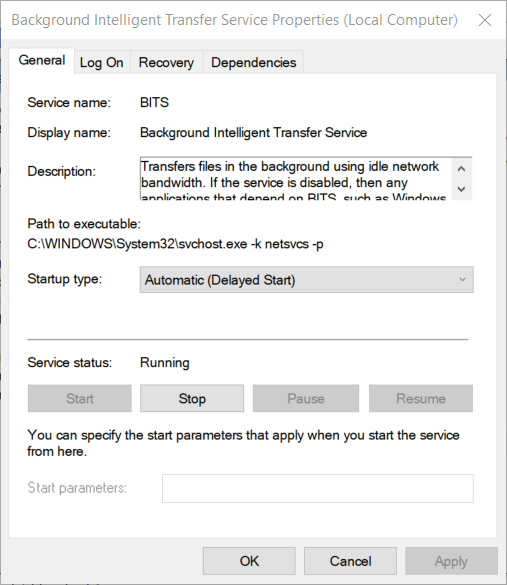Click the dialog title bar text
This screenshot has width=507, height=585.
[235, 20]
